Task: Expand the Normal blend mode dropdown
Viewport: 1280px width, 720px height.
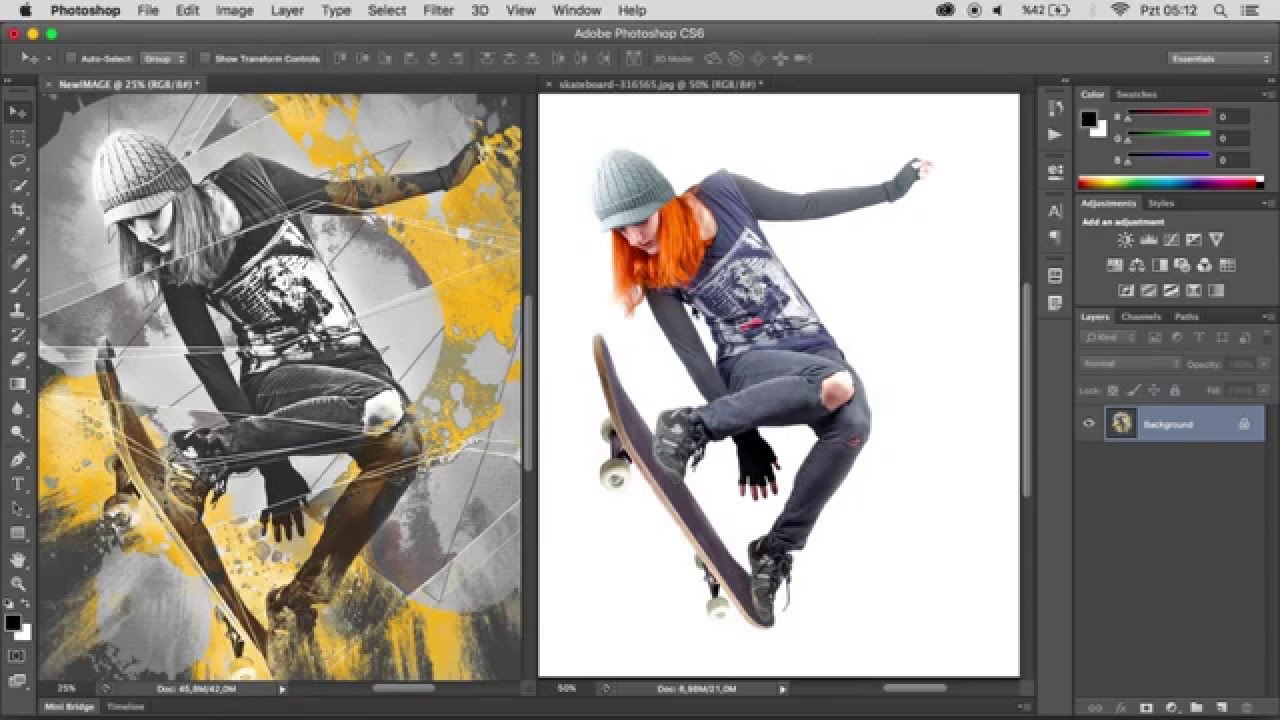Action: pos(1131,364)
